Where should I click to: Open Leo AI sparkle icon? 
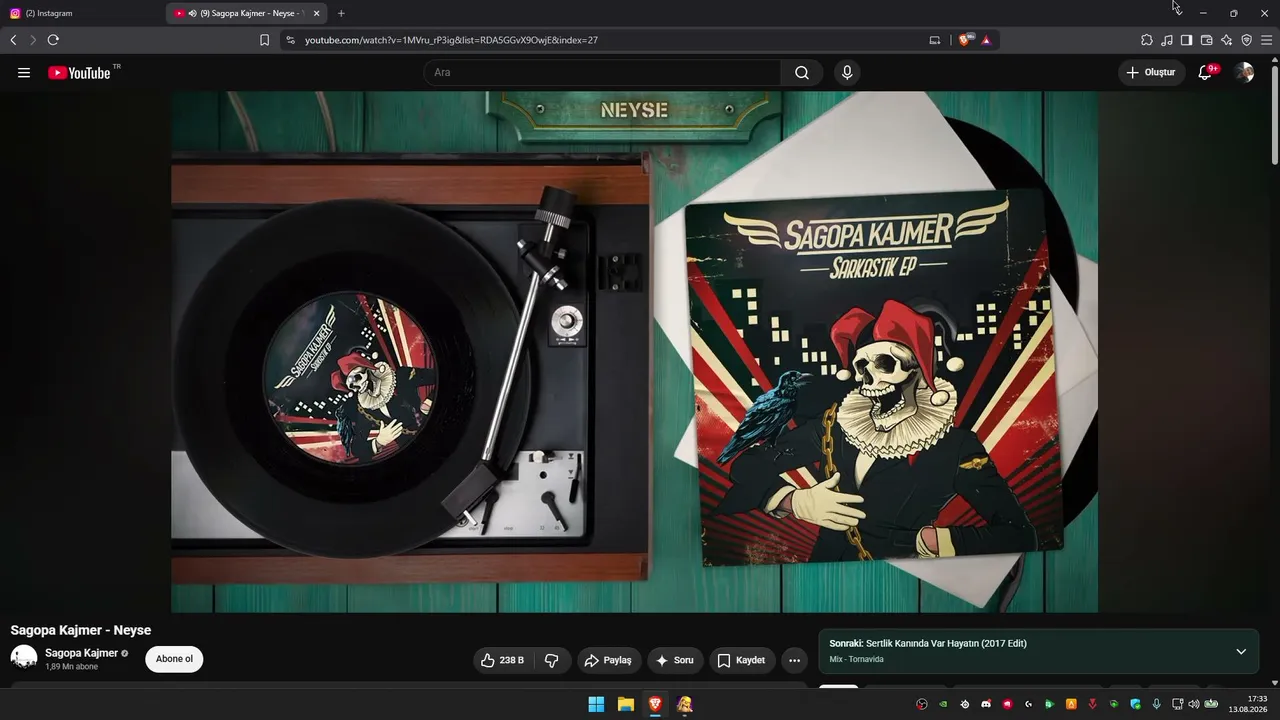pos(1226,40)
